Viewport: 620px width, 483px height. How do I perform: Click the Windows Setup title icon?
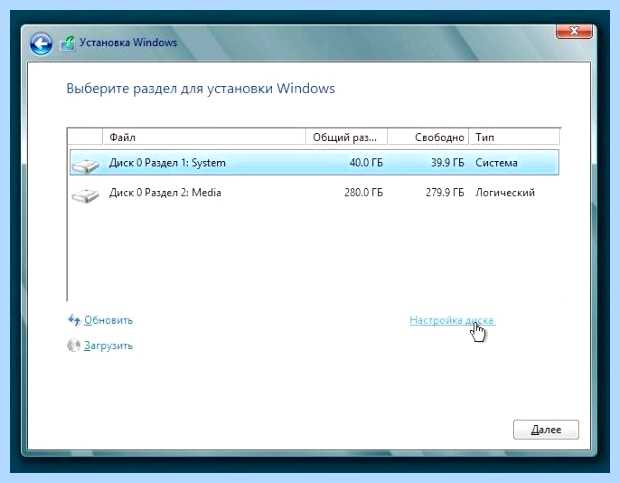click(68, 43)
